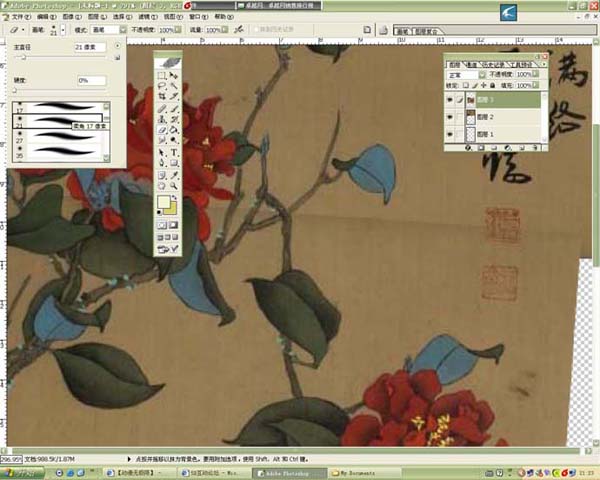This screenshot has height=480, width=600.
Task: Open Layers panel flyout menu arrow
Action: 544,64
